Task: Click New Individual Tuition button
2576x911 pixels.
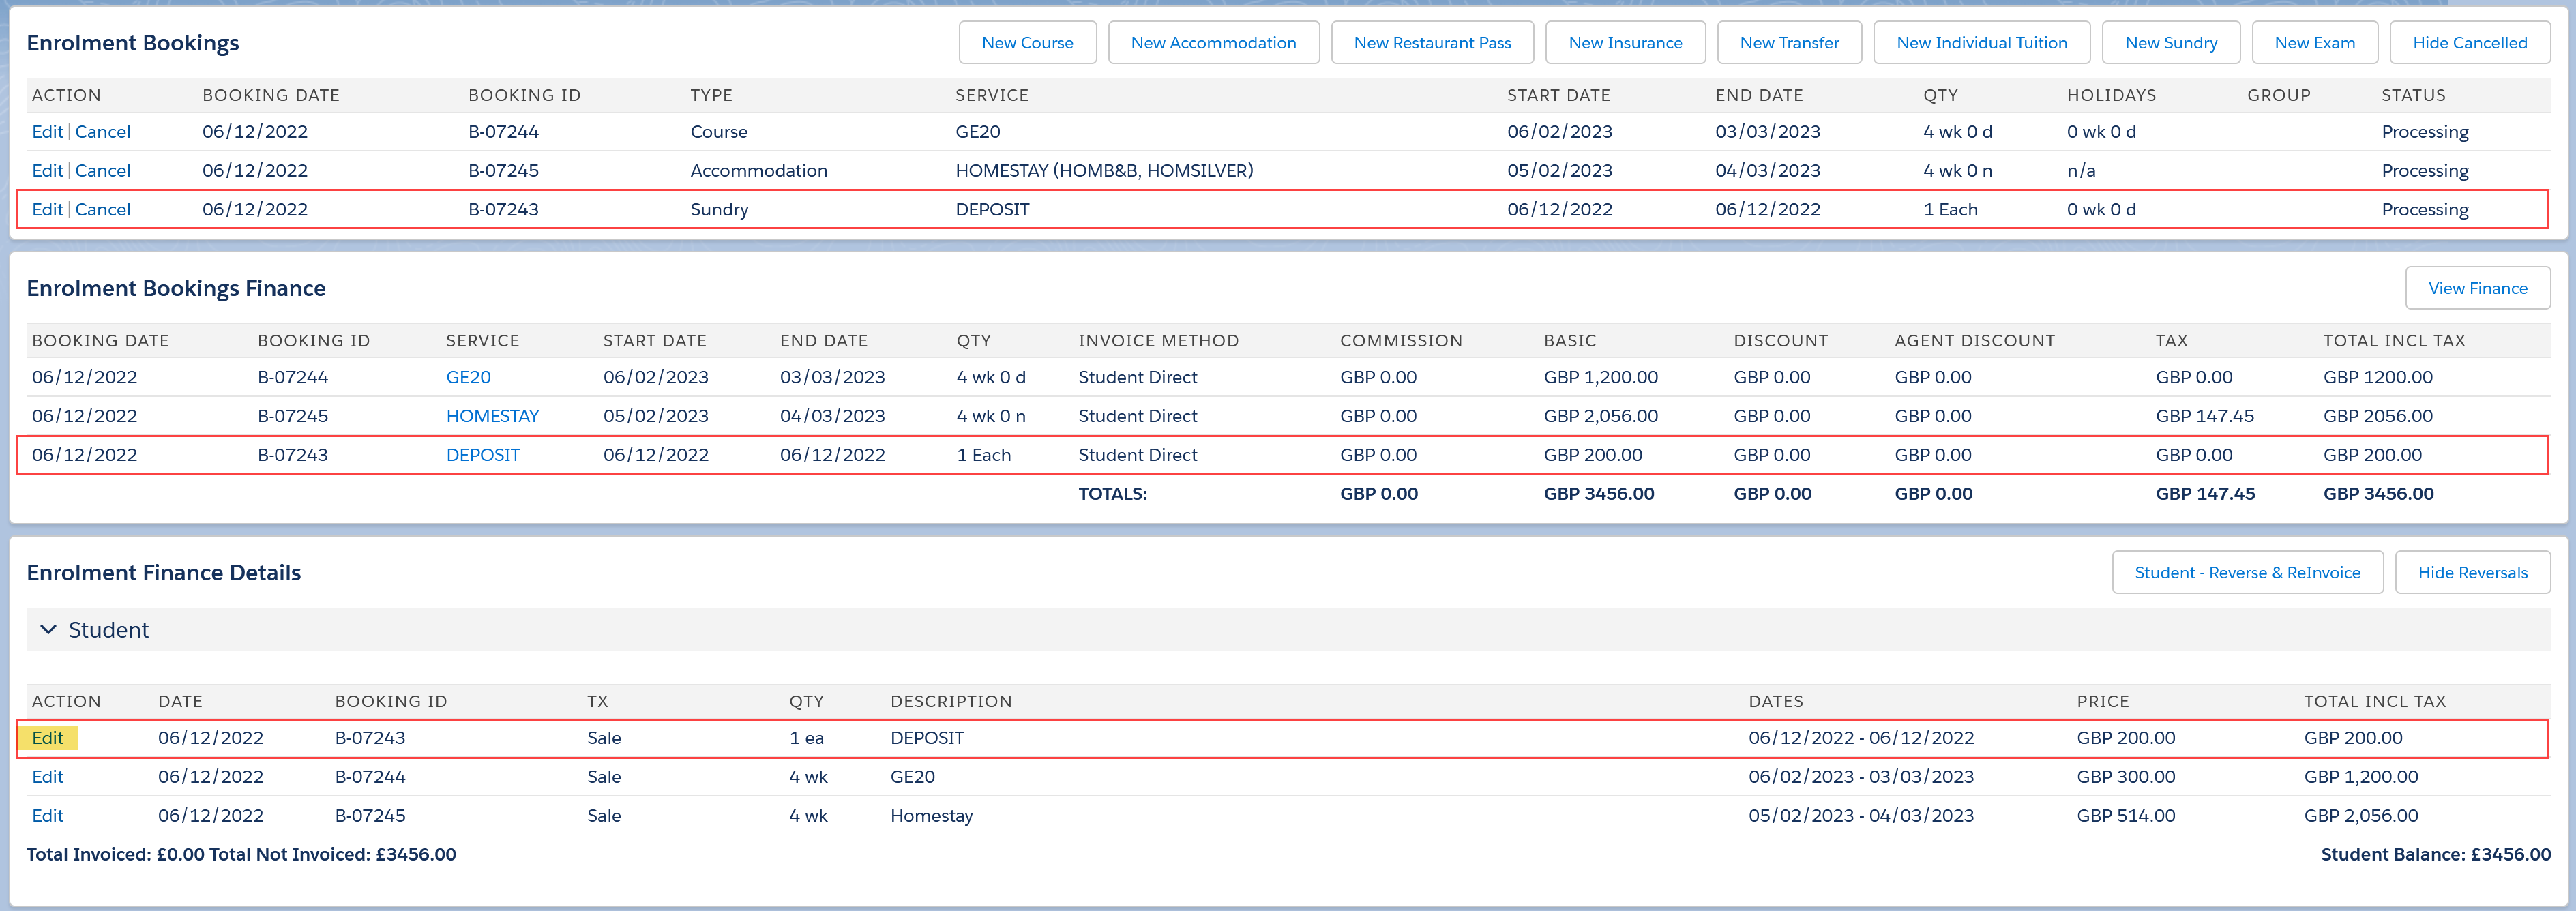Action: [x=1981, y=43]
